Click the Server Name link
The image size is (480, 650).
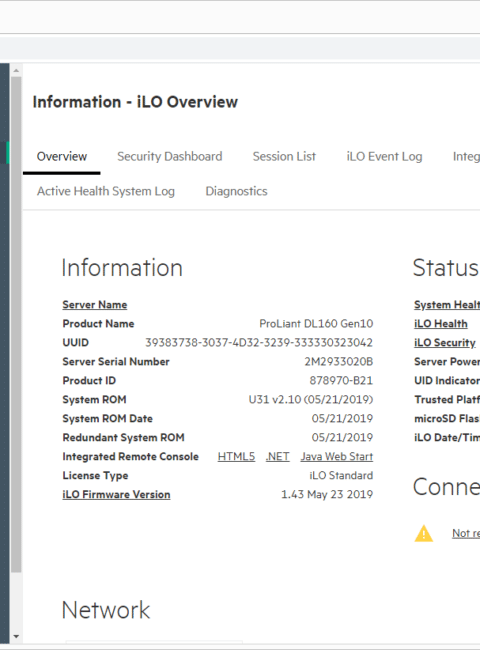pos(95,305)
